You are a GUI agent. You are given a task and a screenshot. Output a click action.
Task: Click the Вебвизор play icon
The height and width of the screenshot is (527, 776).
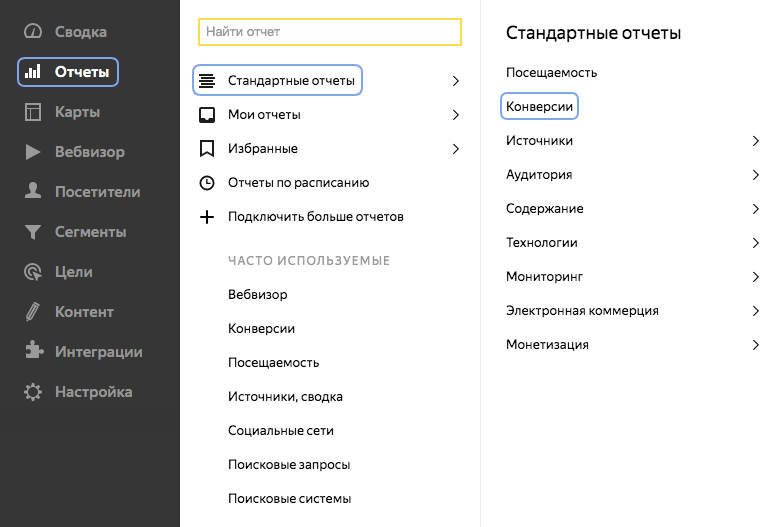[x=34, y=152]
